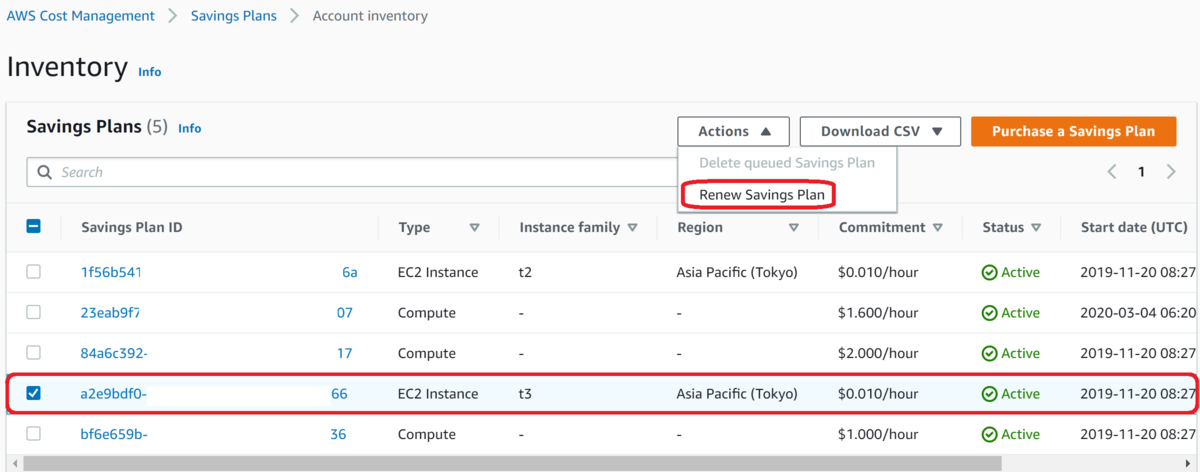This screenshot has width=1200, height=472.
Task: Open the Download CSV dropdown
Action: (x=880, y=131)
